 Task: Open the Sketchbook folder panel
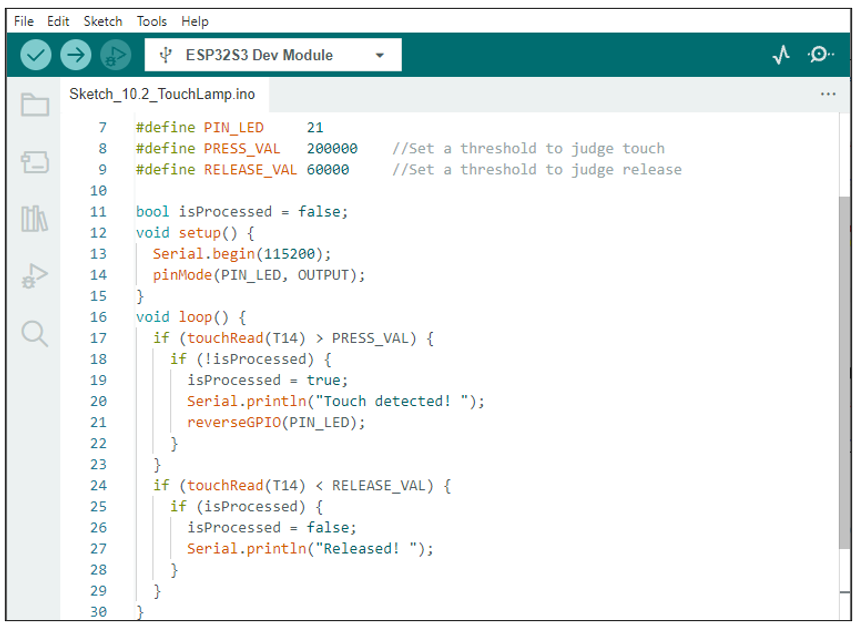[x=35, y=104]
